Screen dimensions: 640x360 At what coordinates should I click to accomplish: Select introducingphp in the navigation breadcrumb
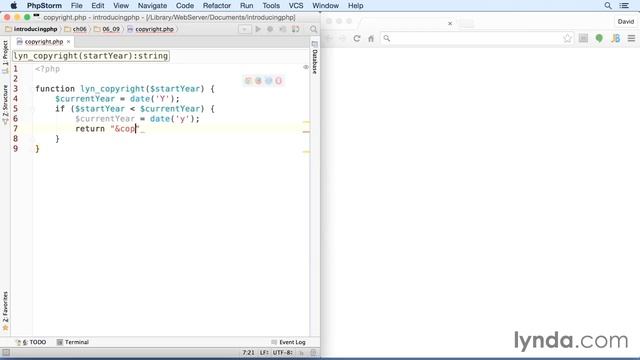click(x=31, y=29)
